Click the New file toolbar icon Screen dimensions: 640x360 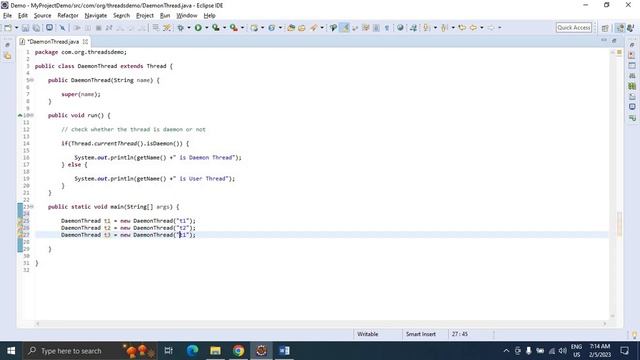click(x=8, y=28)
